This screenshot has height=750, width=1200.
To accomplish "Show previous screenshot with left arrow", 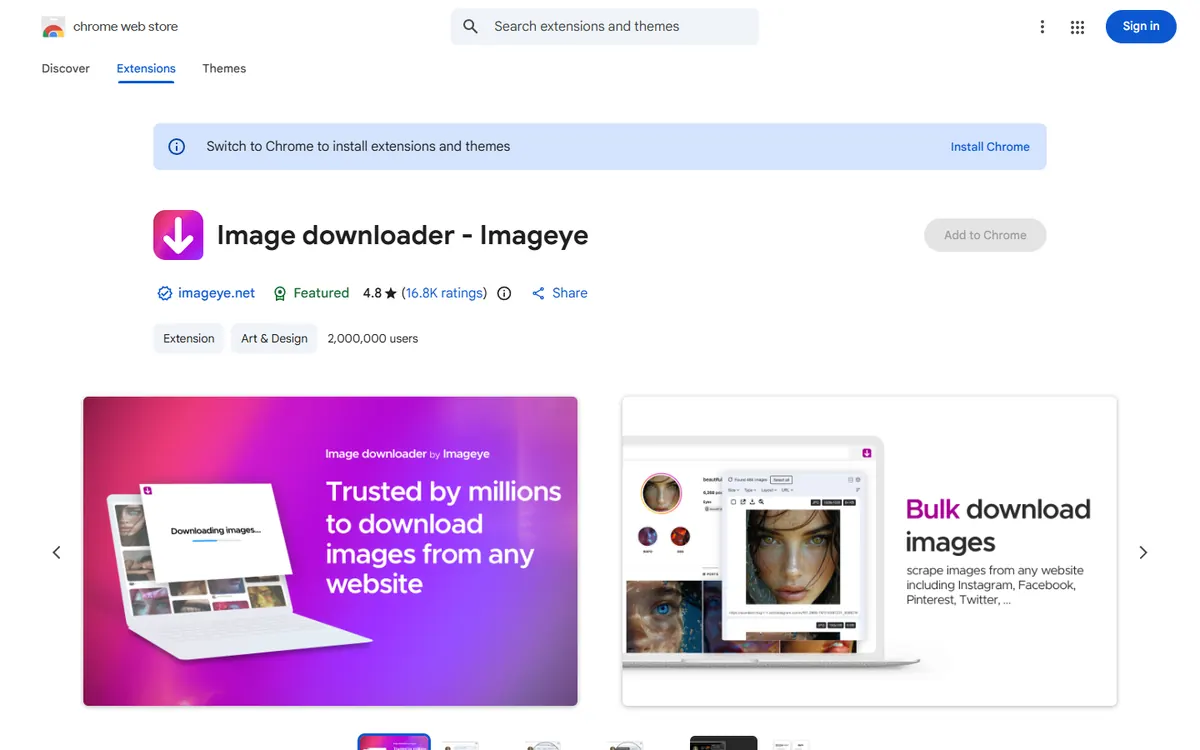I will pos(57,552).
